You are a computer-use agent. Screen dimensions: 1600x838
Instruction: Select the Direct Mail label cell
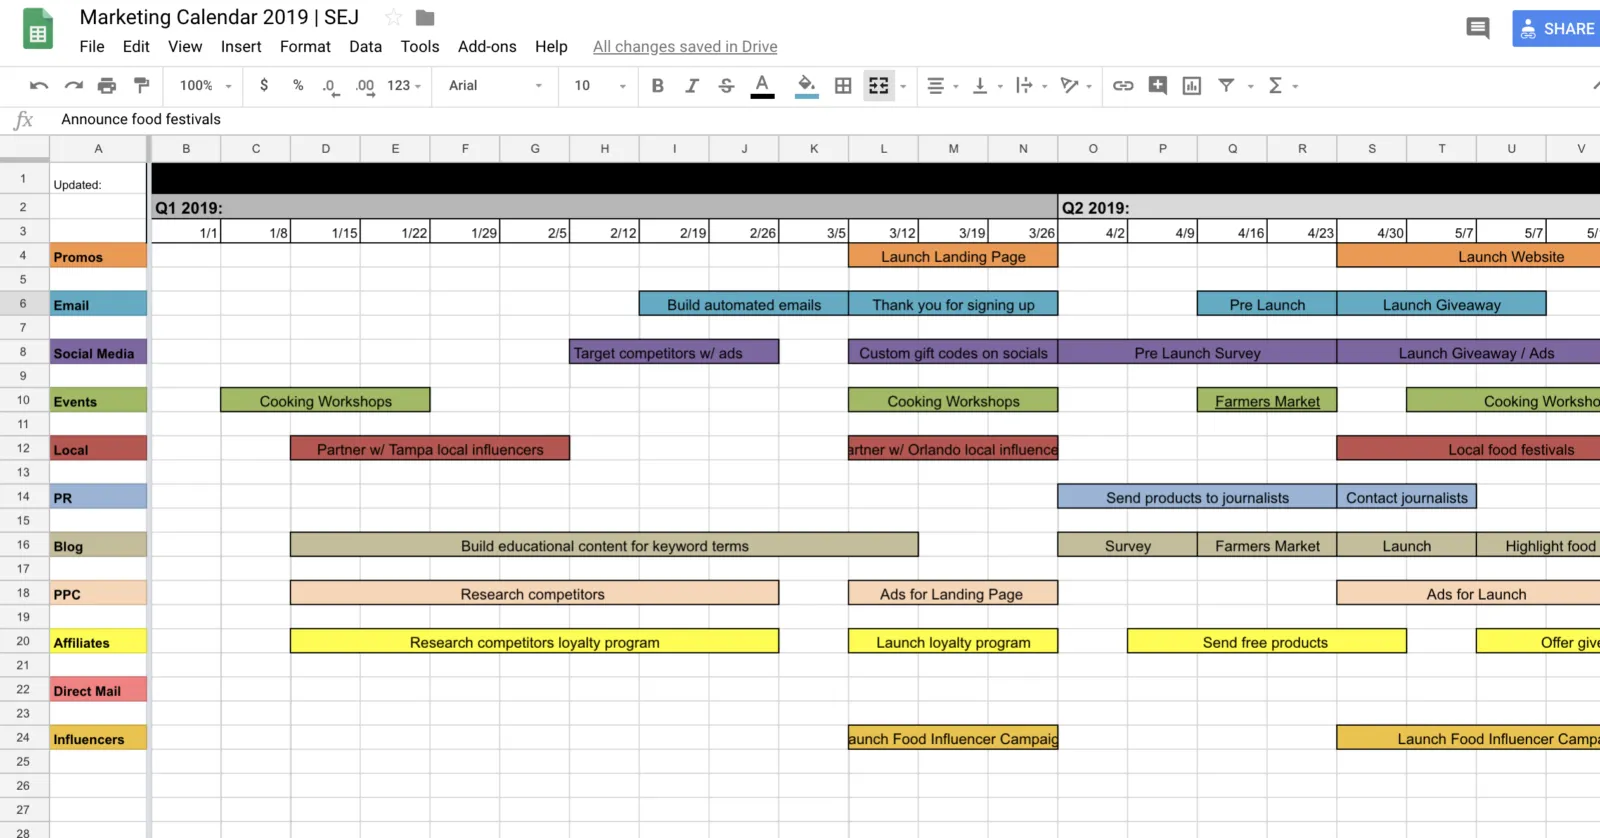(x=98, y=690)
